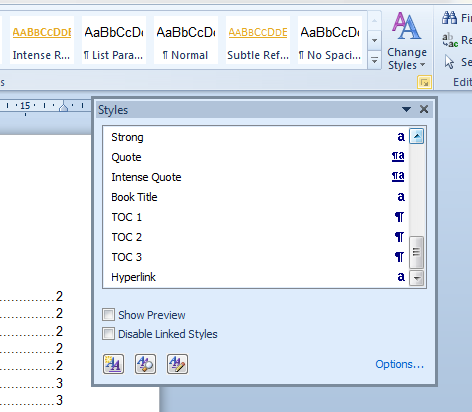Screen dimensions: 472x412
Task: Move down a row in the styles gallery
Action: pyautogui.click(x=375, y=41)
